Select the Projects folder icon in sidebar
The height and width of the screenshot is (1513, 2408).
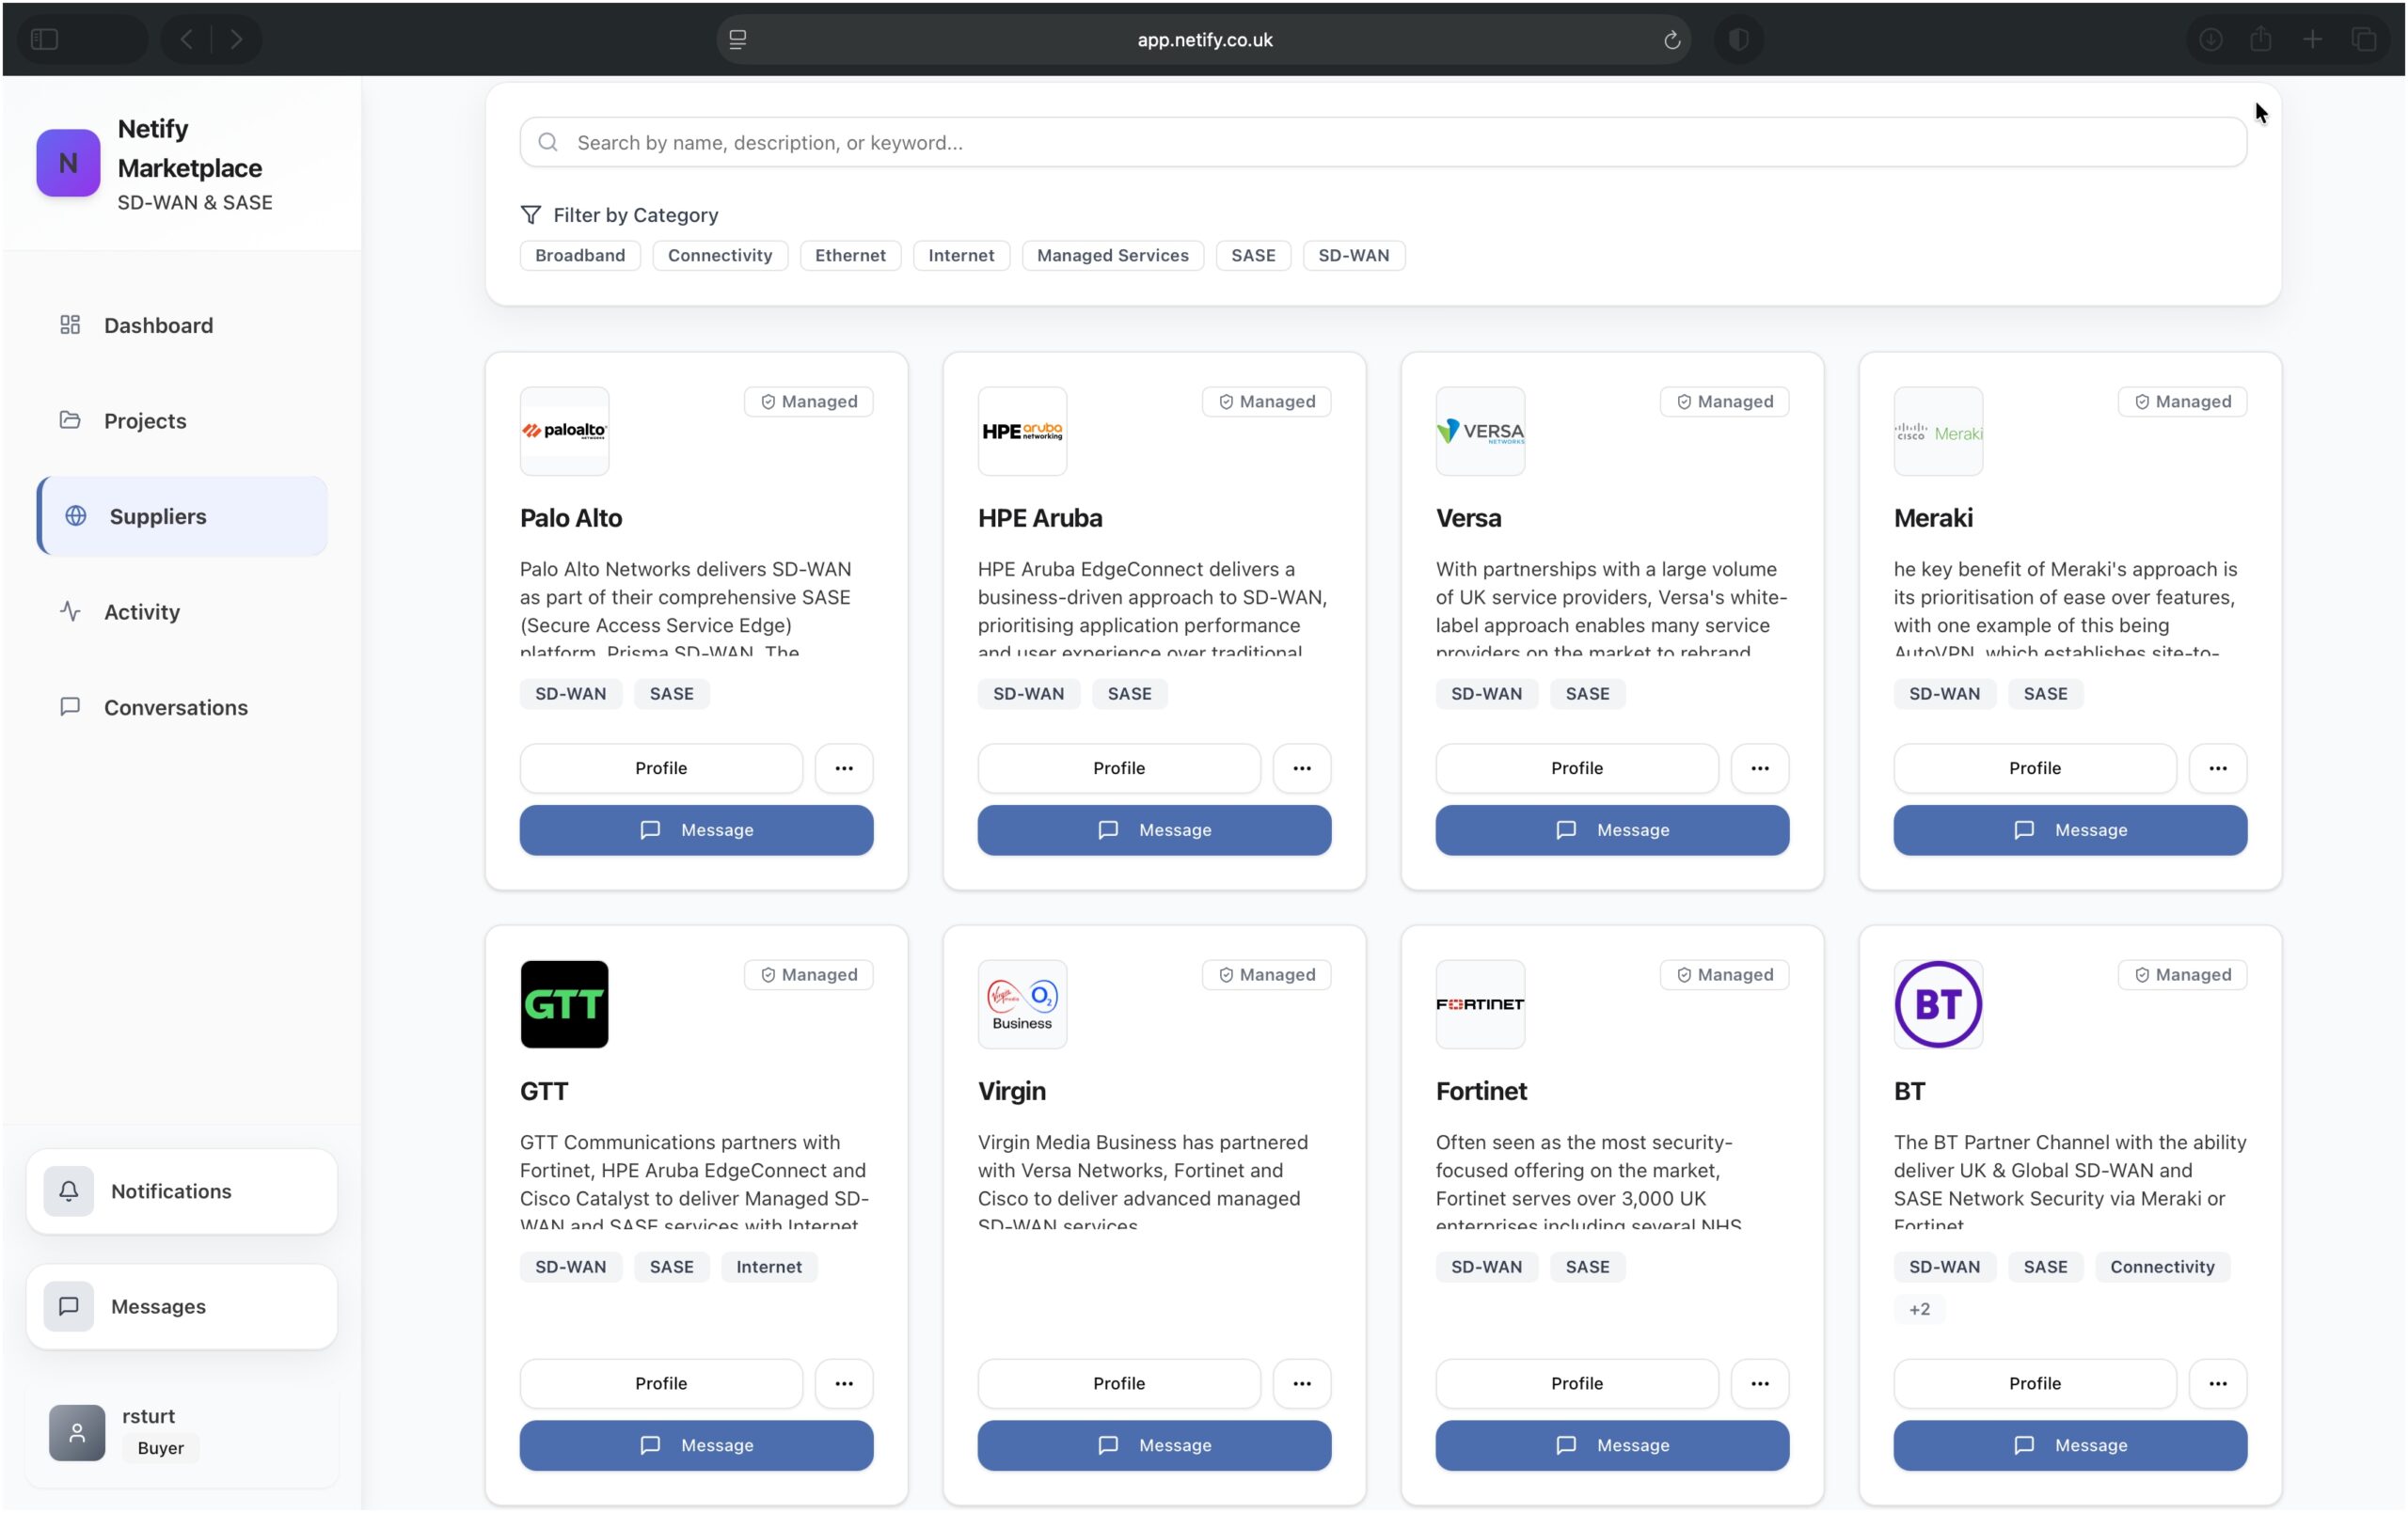coord(70,420)
